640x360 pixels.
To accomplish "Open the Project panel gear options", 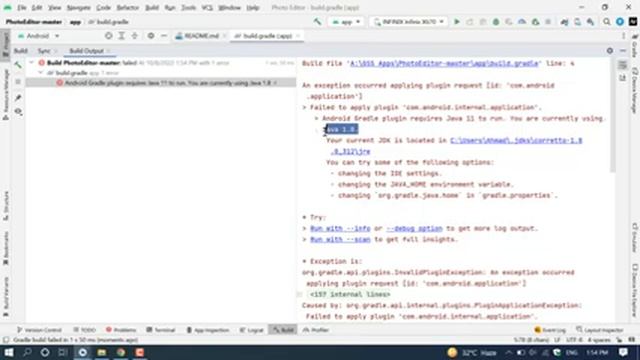I will pos(151,36).
